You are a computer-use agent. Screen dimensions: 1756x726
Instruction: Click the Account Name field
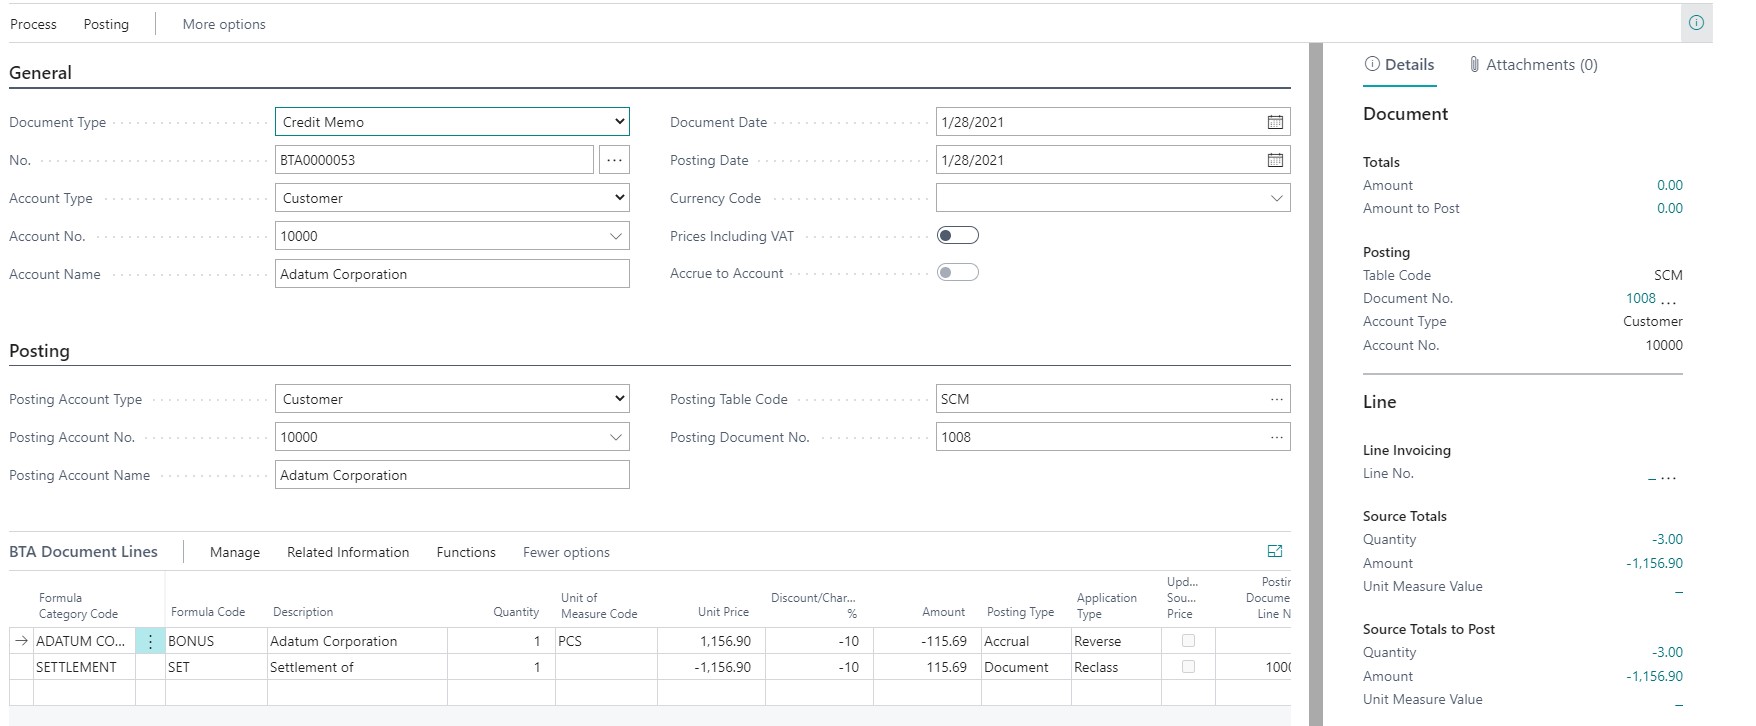coord(452,274)
